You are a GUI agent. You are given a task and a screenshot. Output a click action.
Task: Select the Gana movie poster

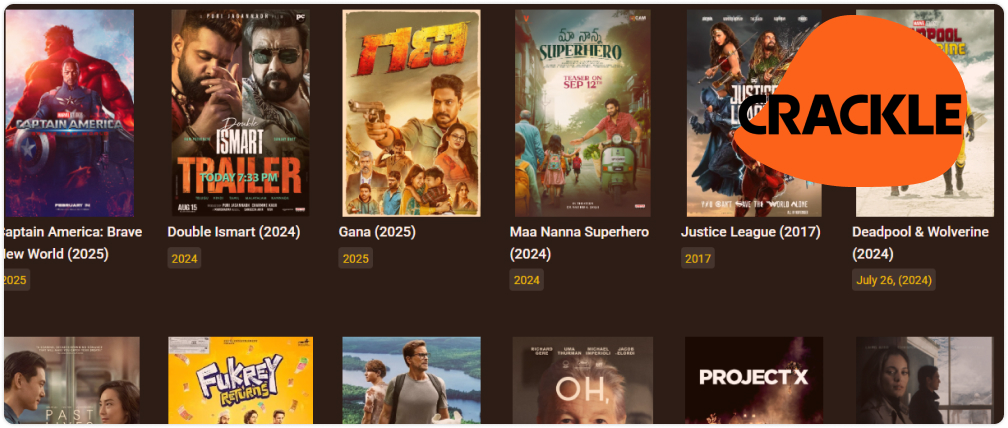coord(411,113)
